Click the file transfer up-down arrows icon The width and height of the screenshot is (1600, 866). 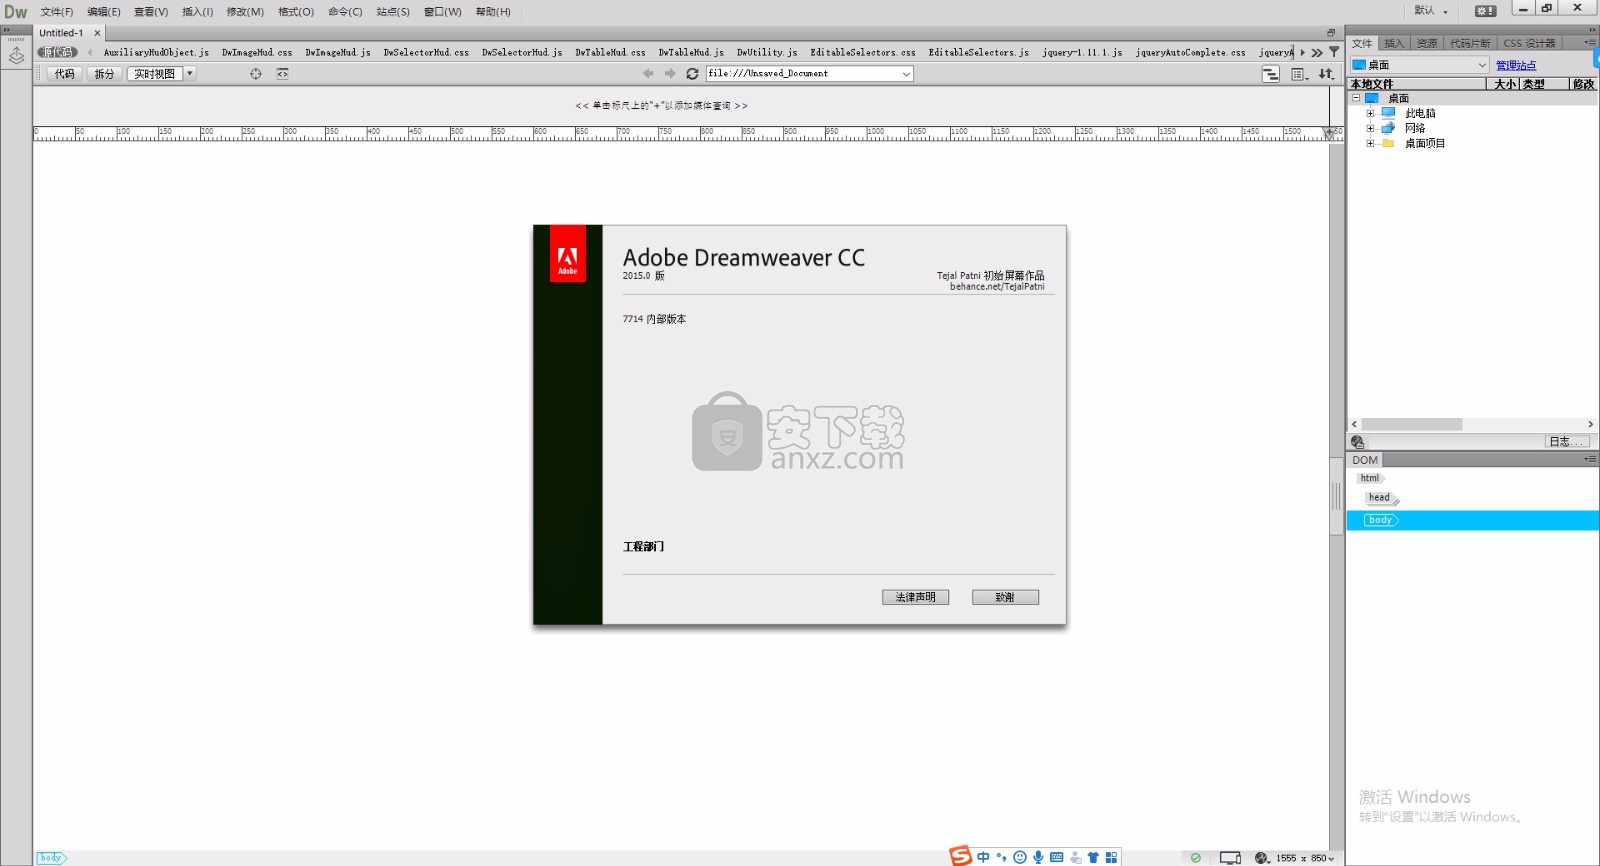point(1326,74)
